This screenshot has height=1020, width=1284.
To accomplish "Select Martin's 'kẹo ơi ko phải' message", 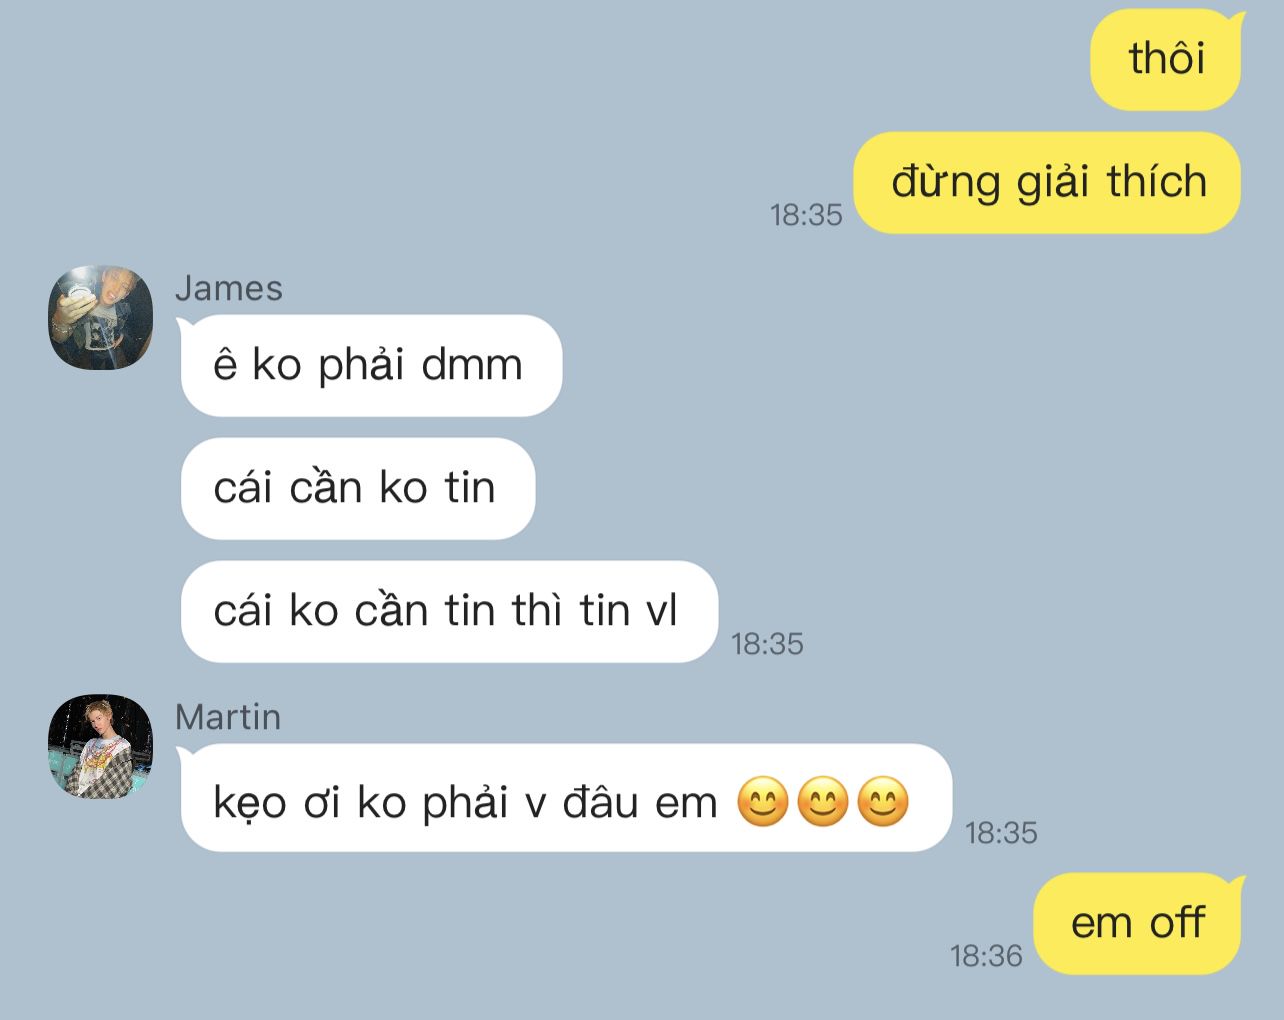I will (x=566, y=798).
